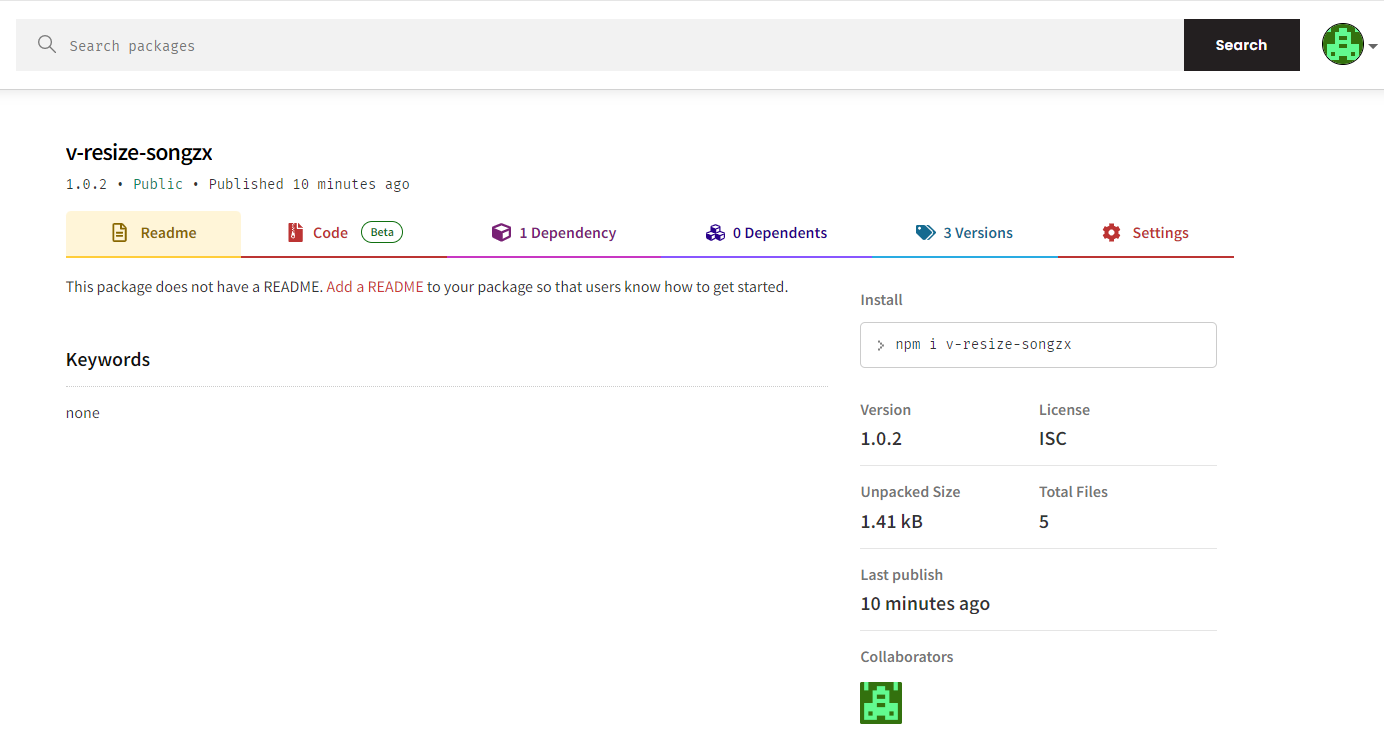This screenshot has width=1384, height=744.
Task: Open the user avatar menu
Action: click(1342, 45)
